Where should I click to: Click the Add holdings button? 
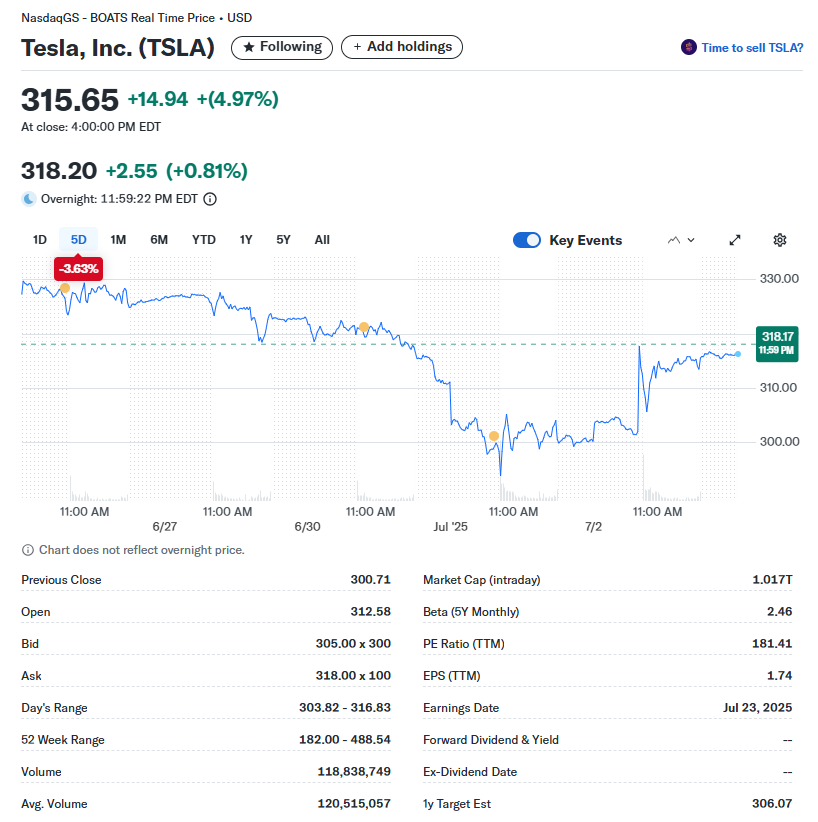tap(402, 47)
